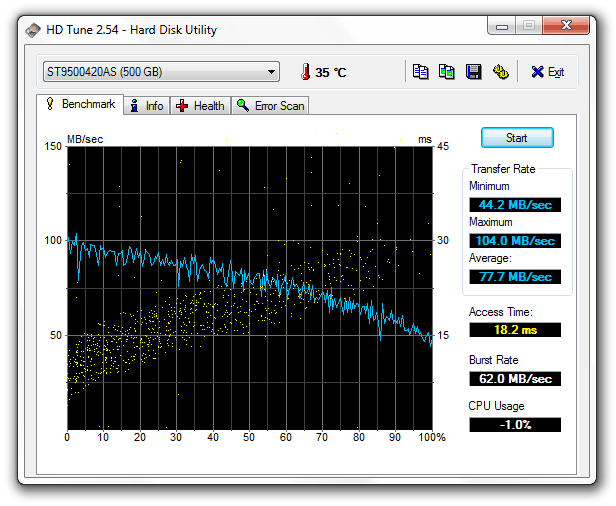This screenshot has height=506, width=616.
Task: Click the Start benchmark button
Action: [517, 138]
